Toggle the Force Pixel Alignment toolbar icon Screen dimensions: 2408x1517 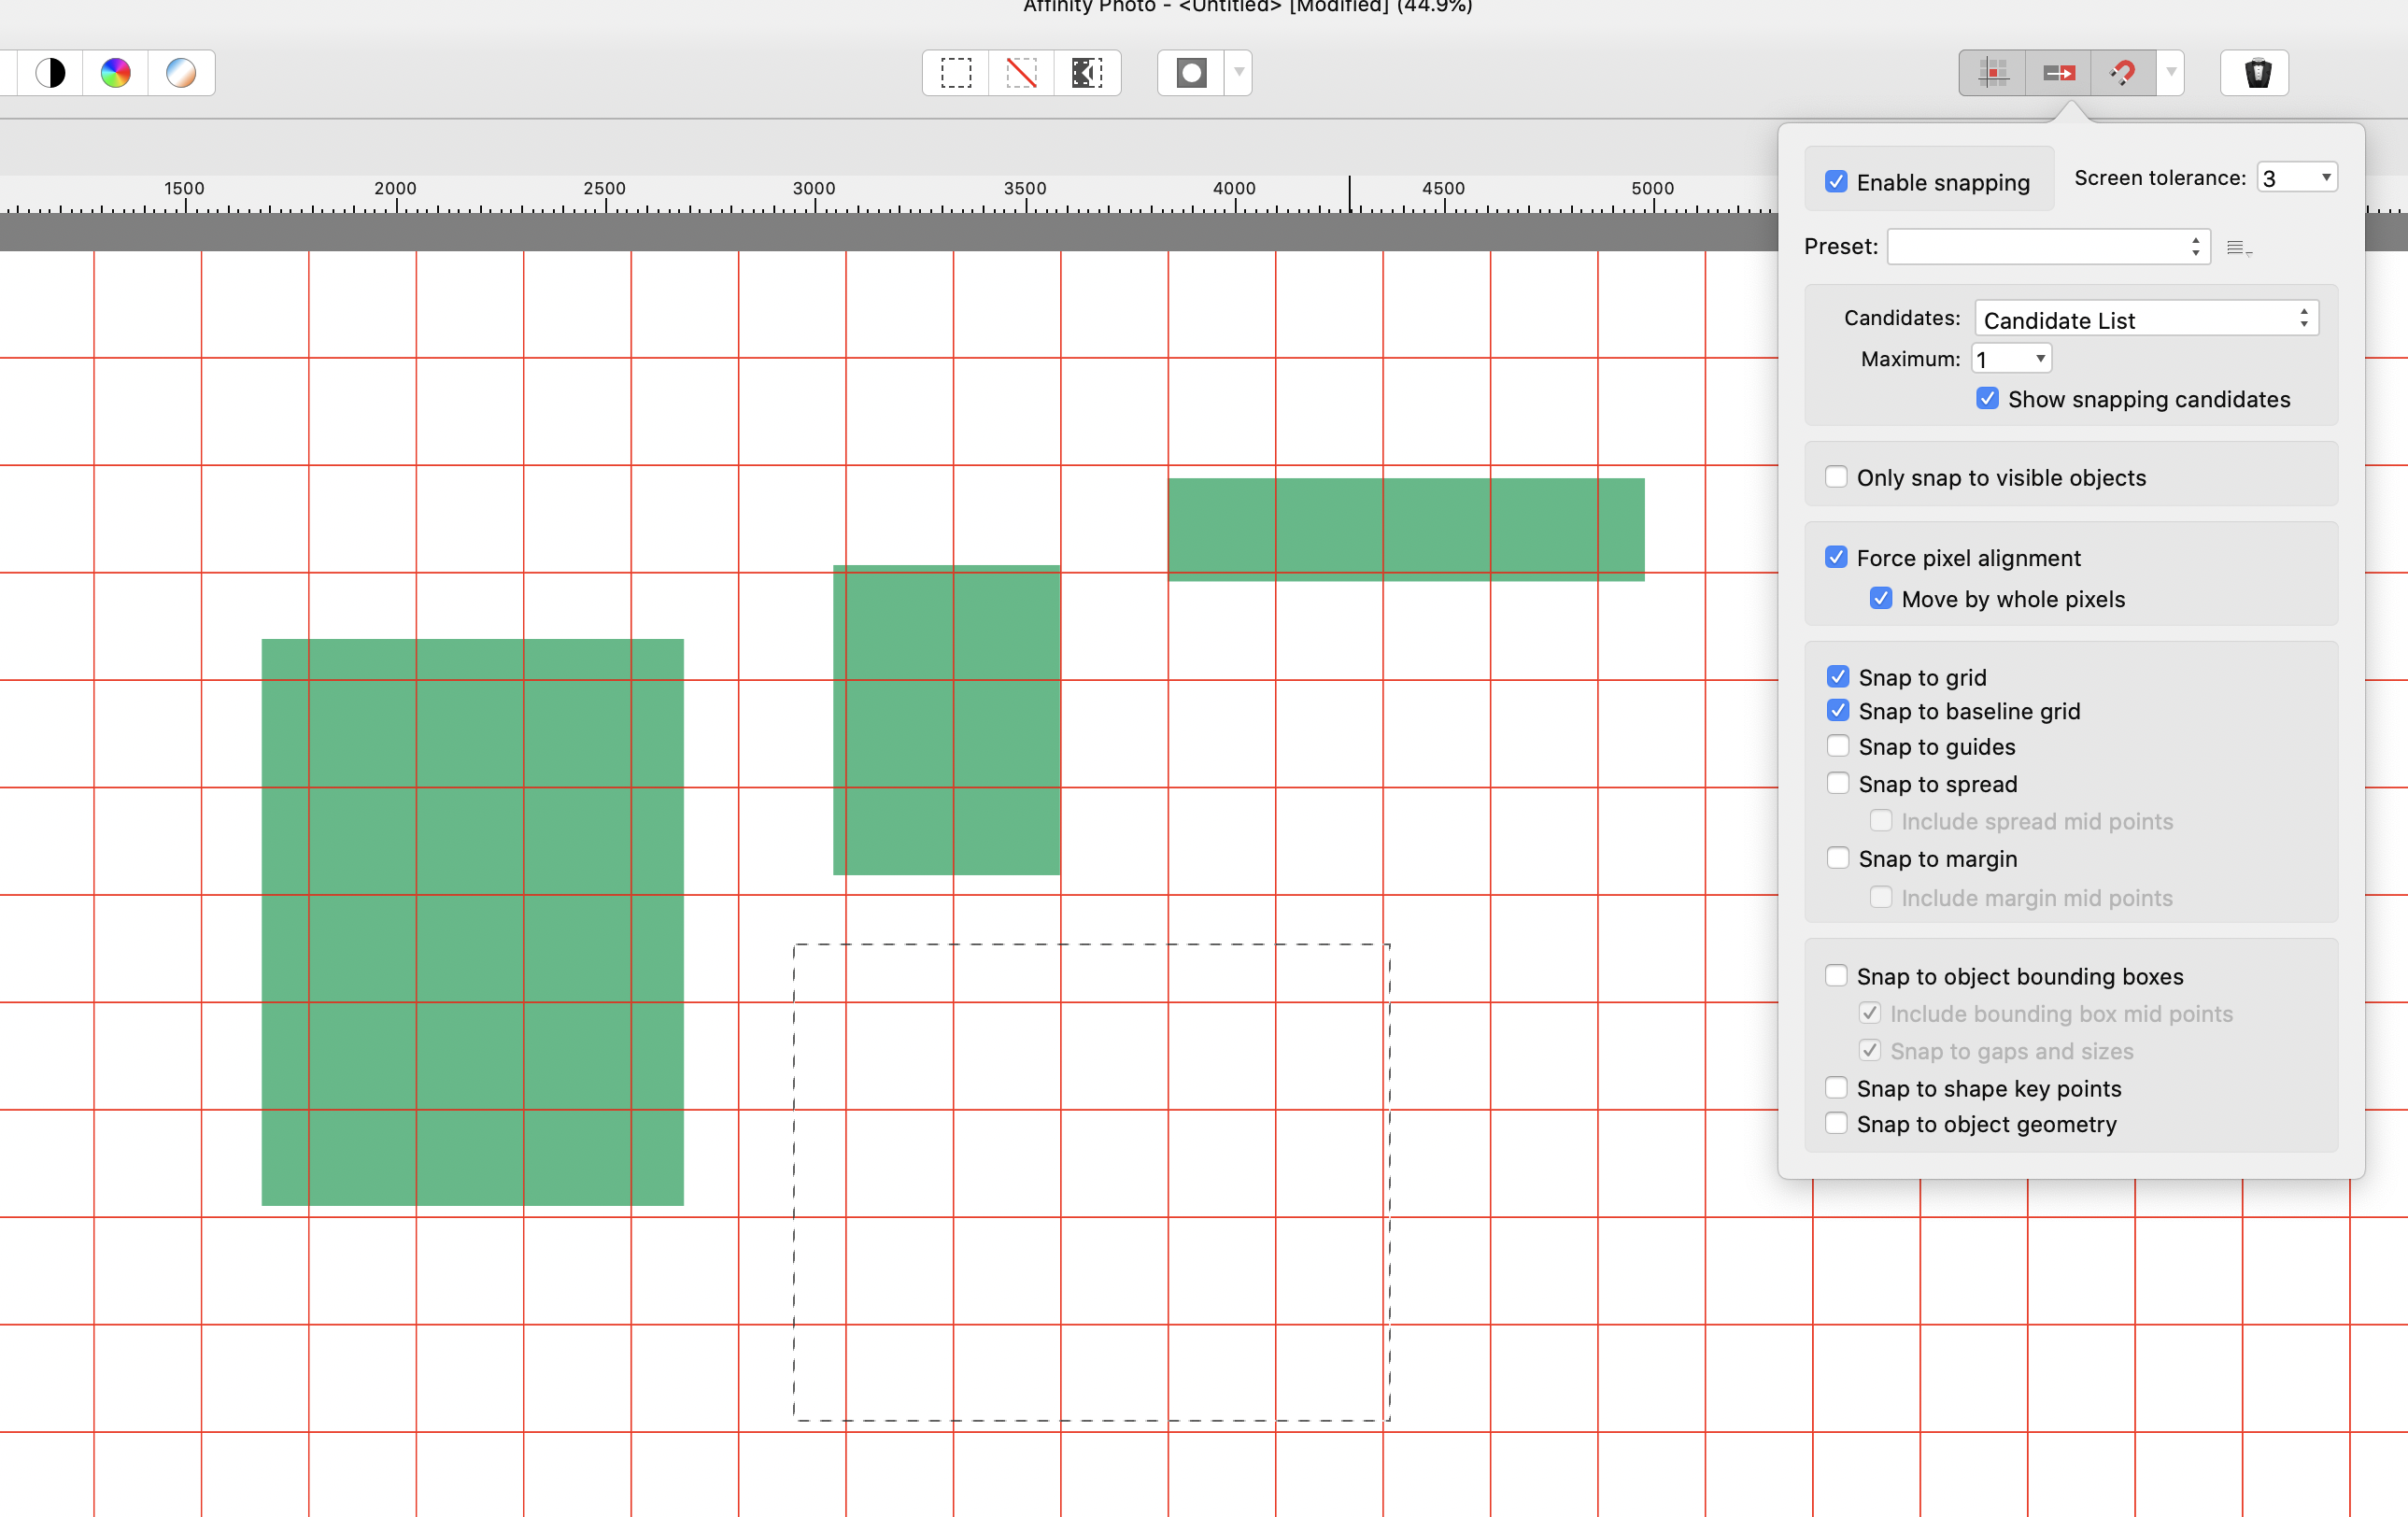tap(1993, 73)
